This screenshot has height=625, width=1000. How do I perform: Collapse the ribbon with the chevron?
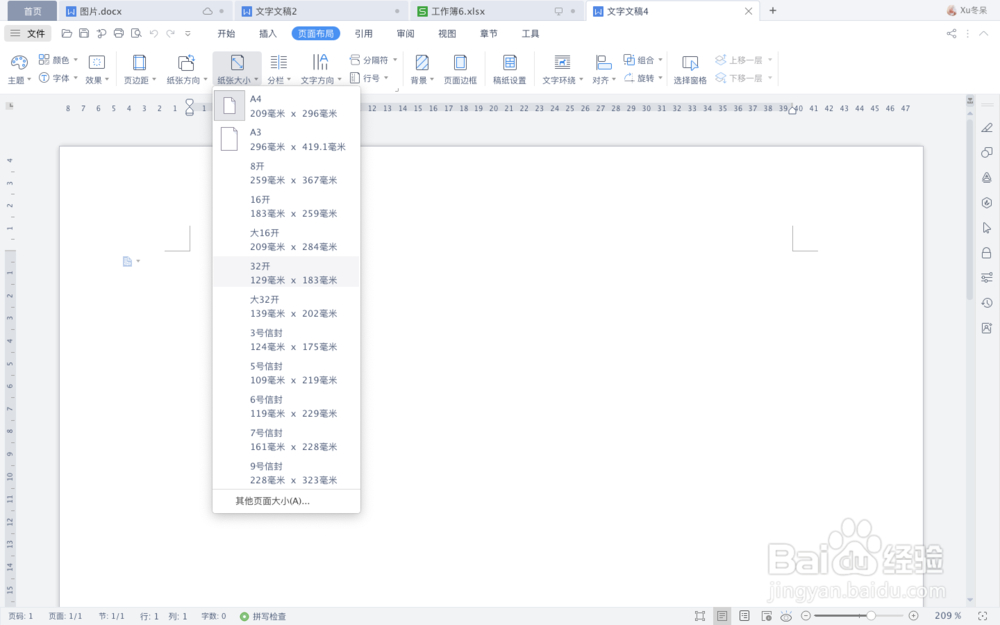point(983,34)
